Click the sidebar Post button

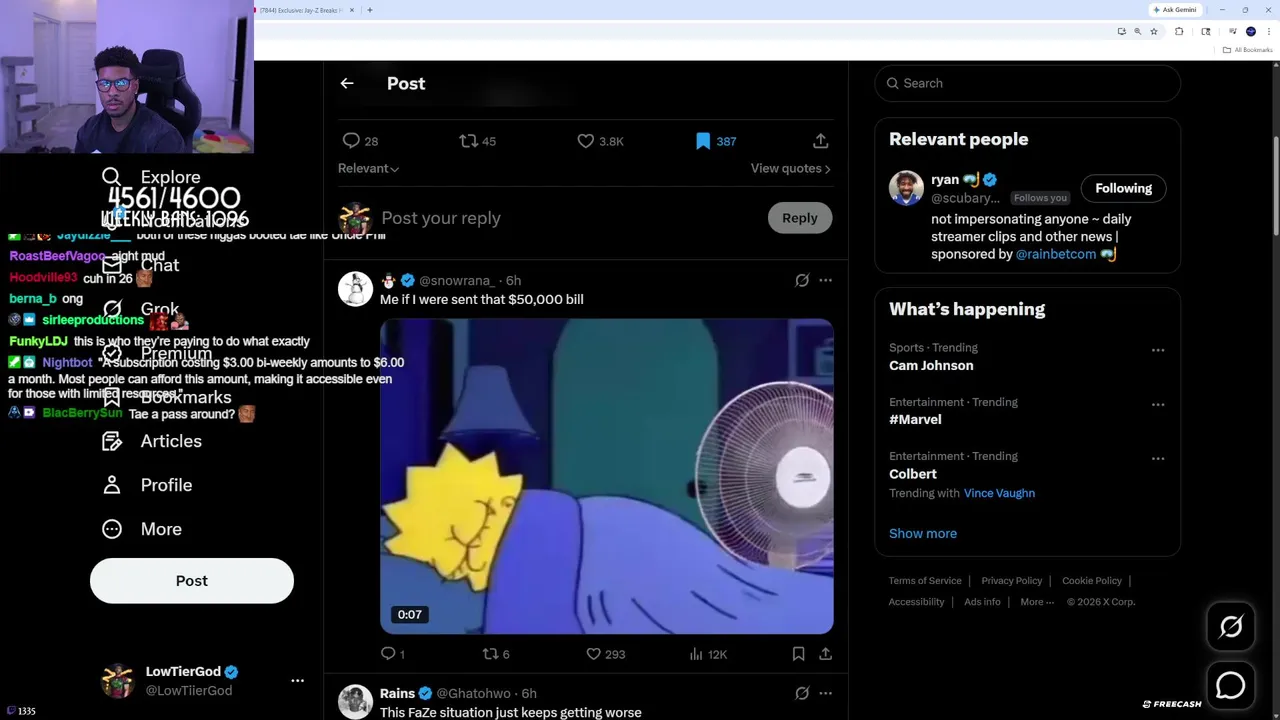(x=192, y=581)
